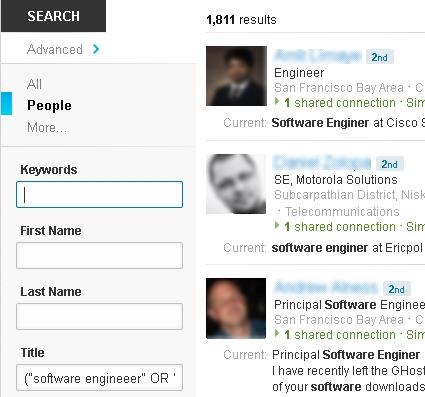Open the Advanced search link

(x=55, y=49)
